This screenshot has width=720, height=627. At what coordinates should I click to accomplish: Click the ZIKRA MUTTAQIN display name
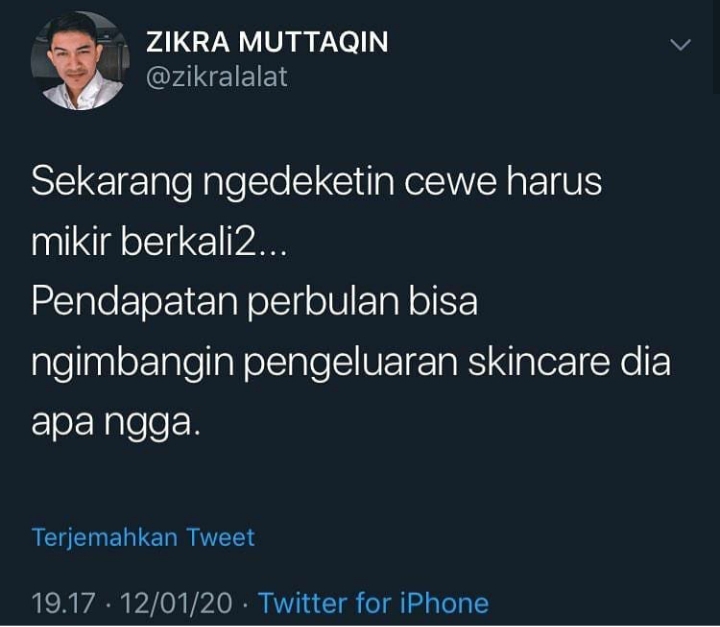267,42
